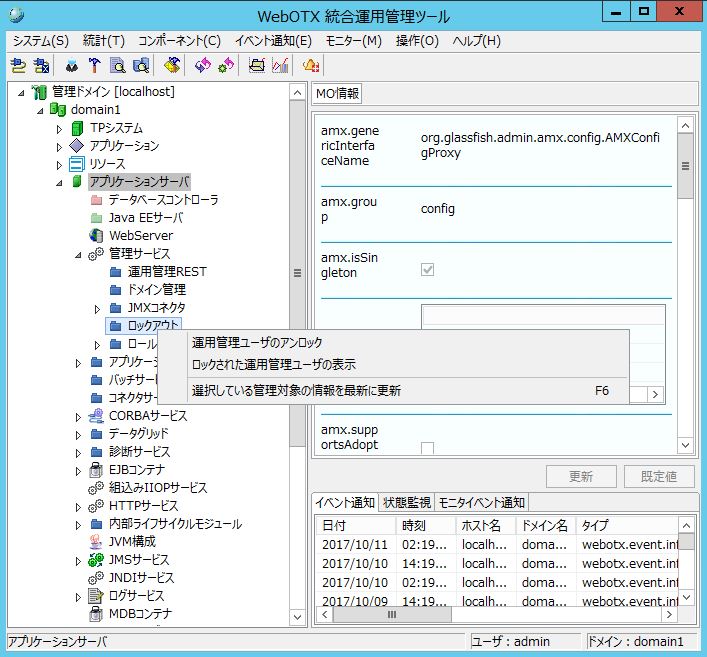Toggle the amx.isSingleton checkbox
This screenshot has height=657, width=707.
click(428, 269)
